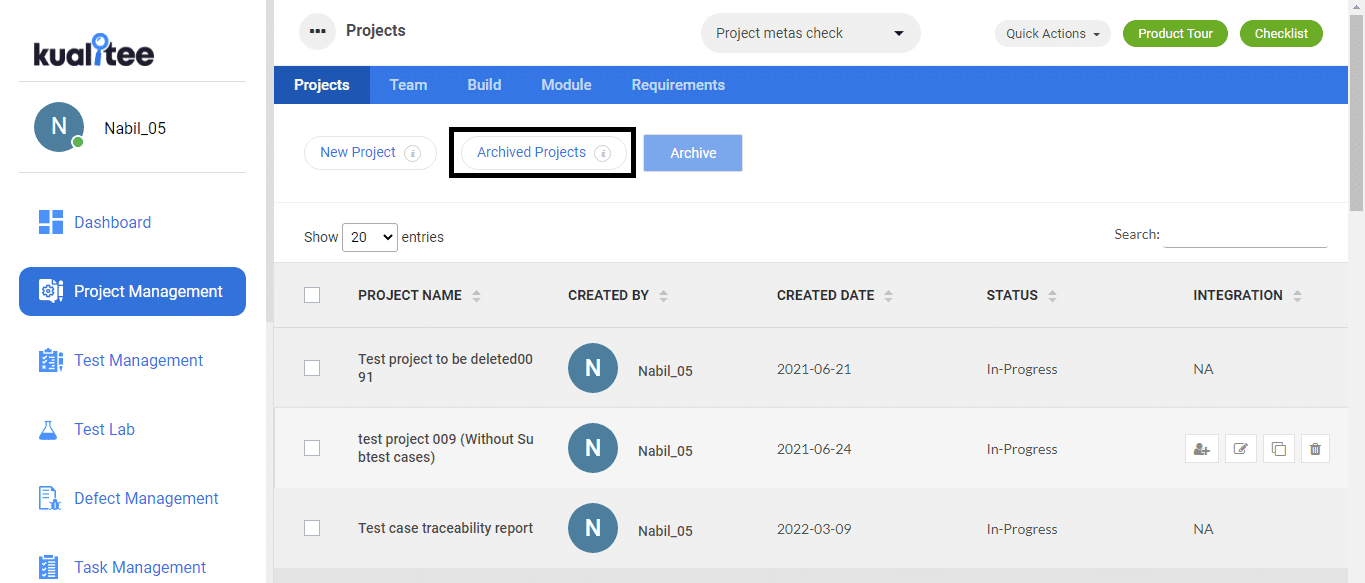Viewport: 1365px width, 583px height.
Task: Assign a user to test project 009
Action: pos(1201,448)
